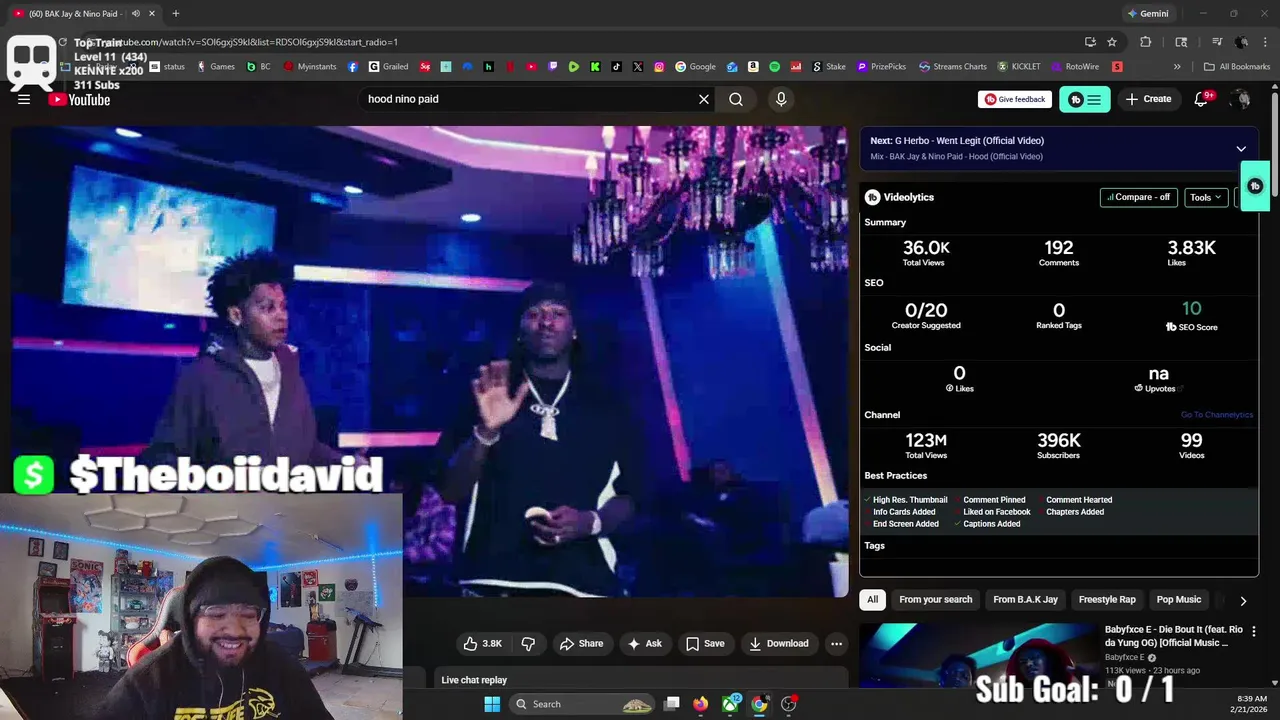Open the Windows Start menu
The height and width of the screenshot is (720, 1280).
[492, 704]
